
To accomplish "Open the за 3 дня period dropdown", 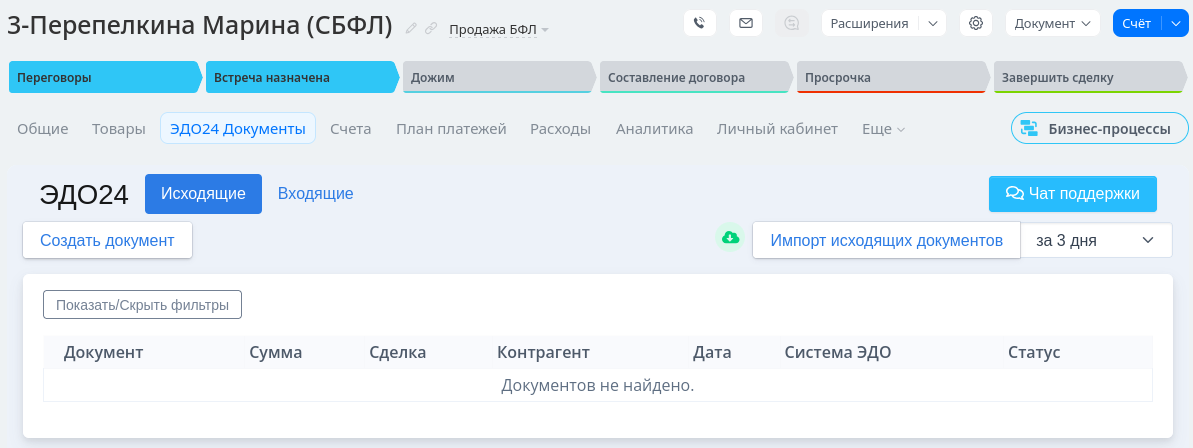I will (x=1095, y=240).
